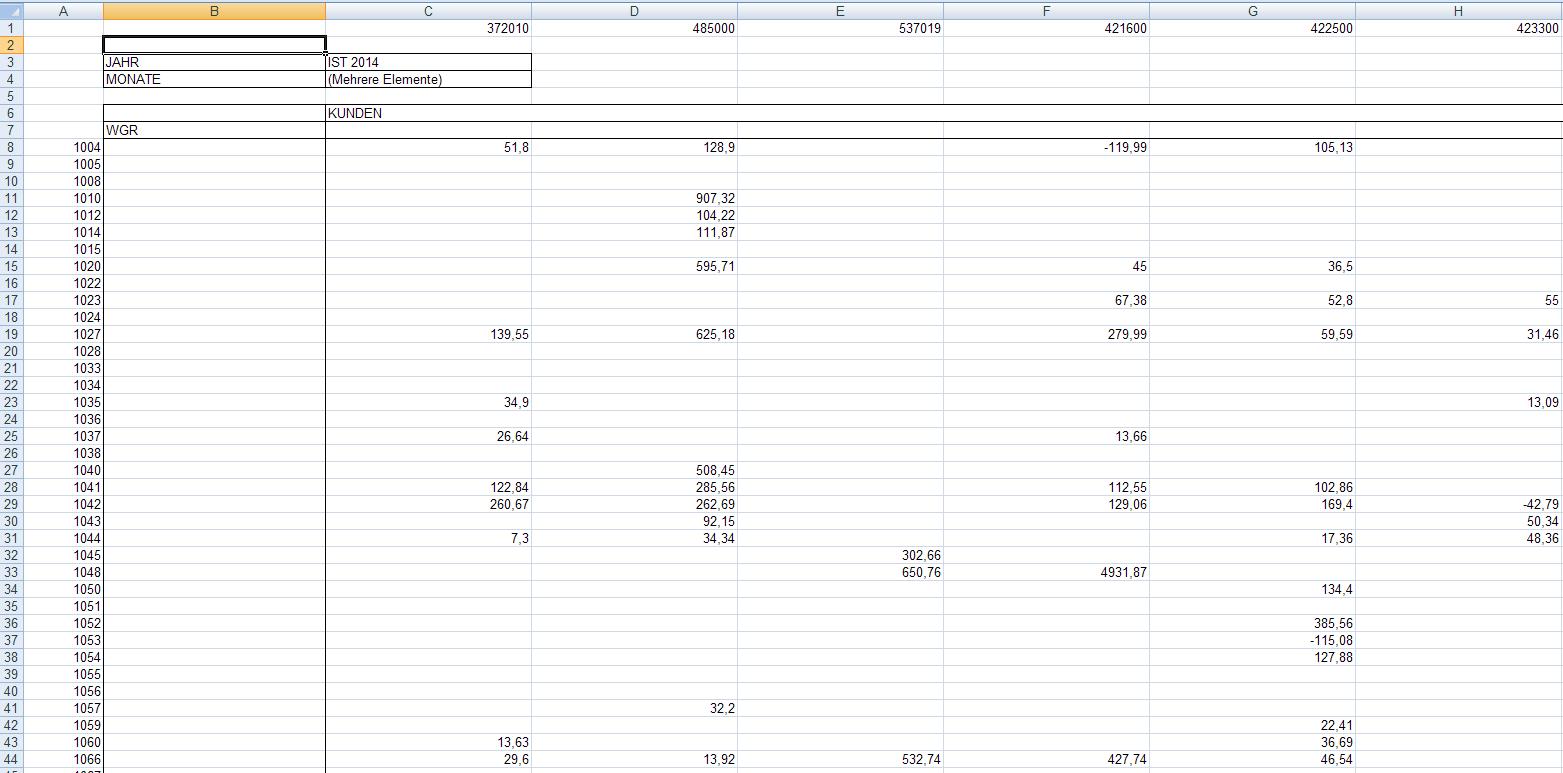Select customer number 423300 cell
This screenshot has height=773, width=1563.
point(1458,28)
